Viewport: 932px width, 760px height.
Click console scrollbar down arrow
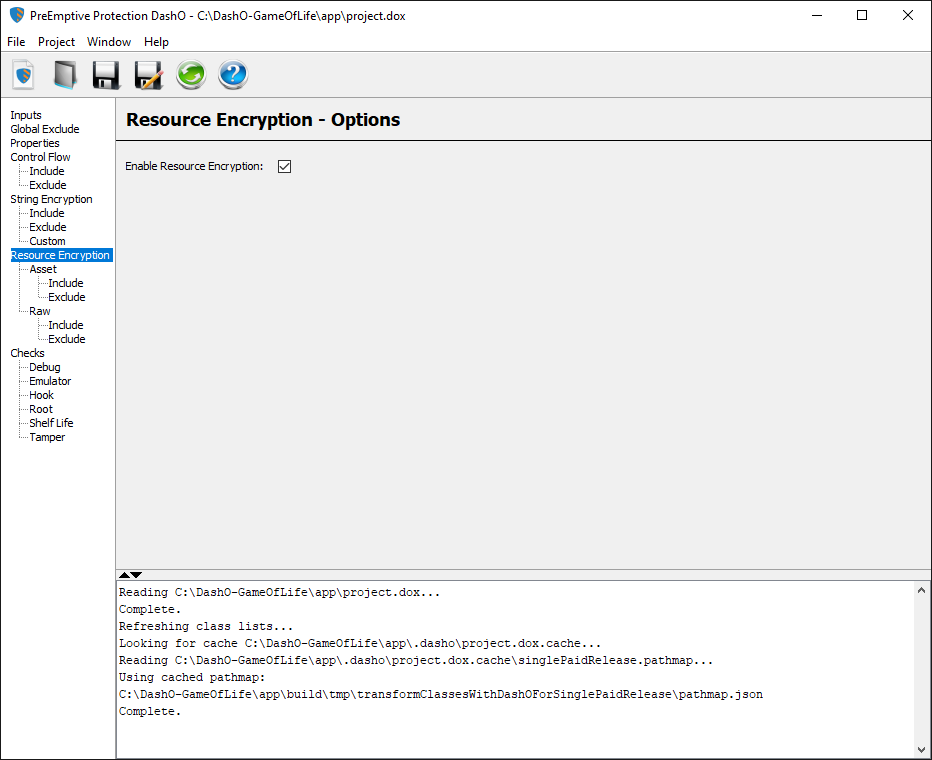[921, 750]
